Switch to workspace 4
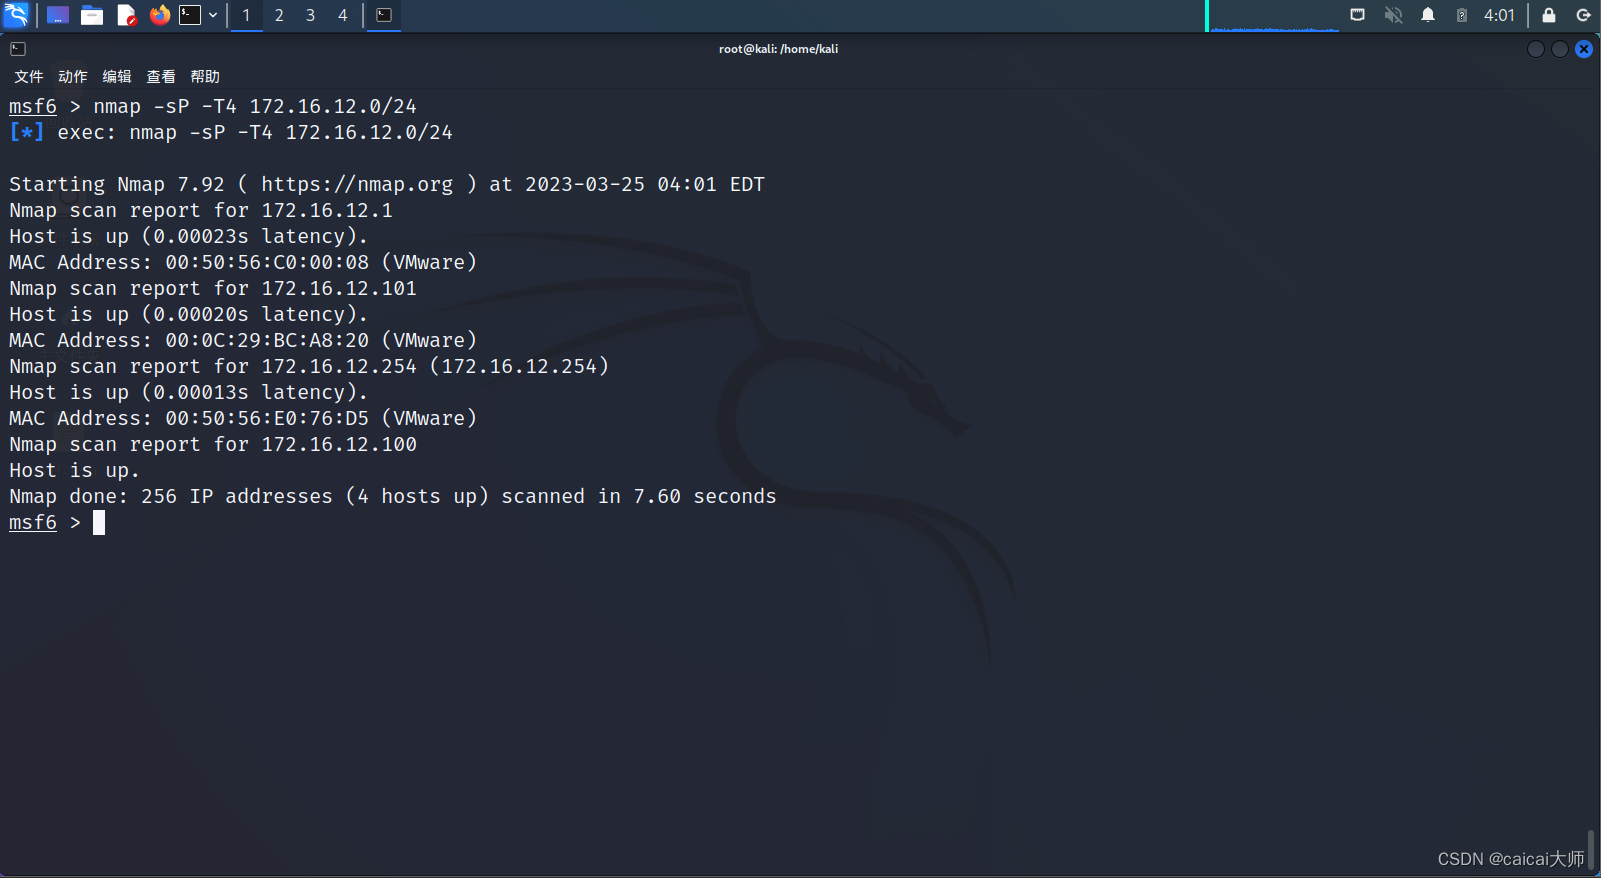 coord(343,15)
